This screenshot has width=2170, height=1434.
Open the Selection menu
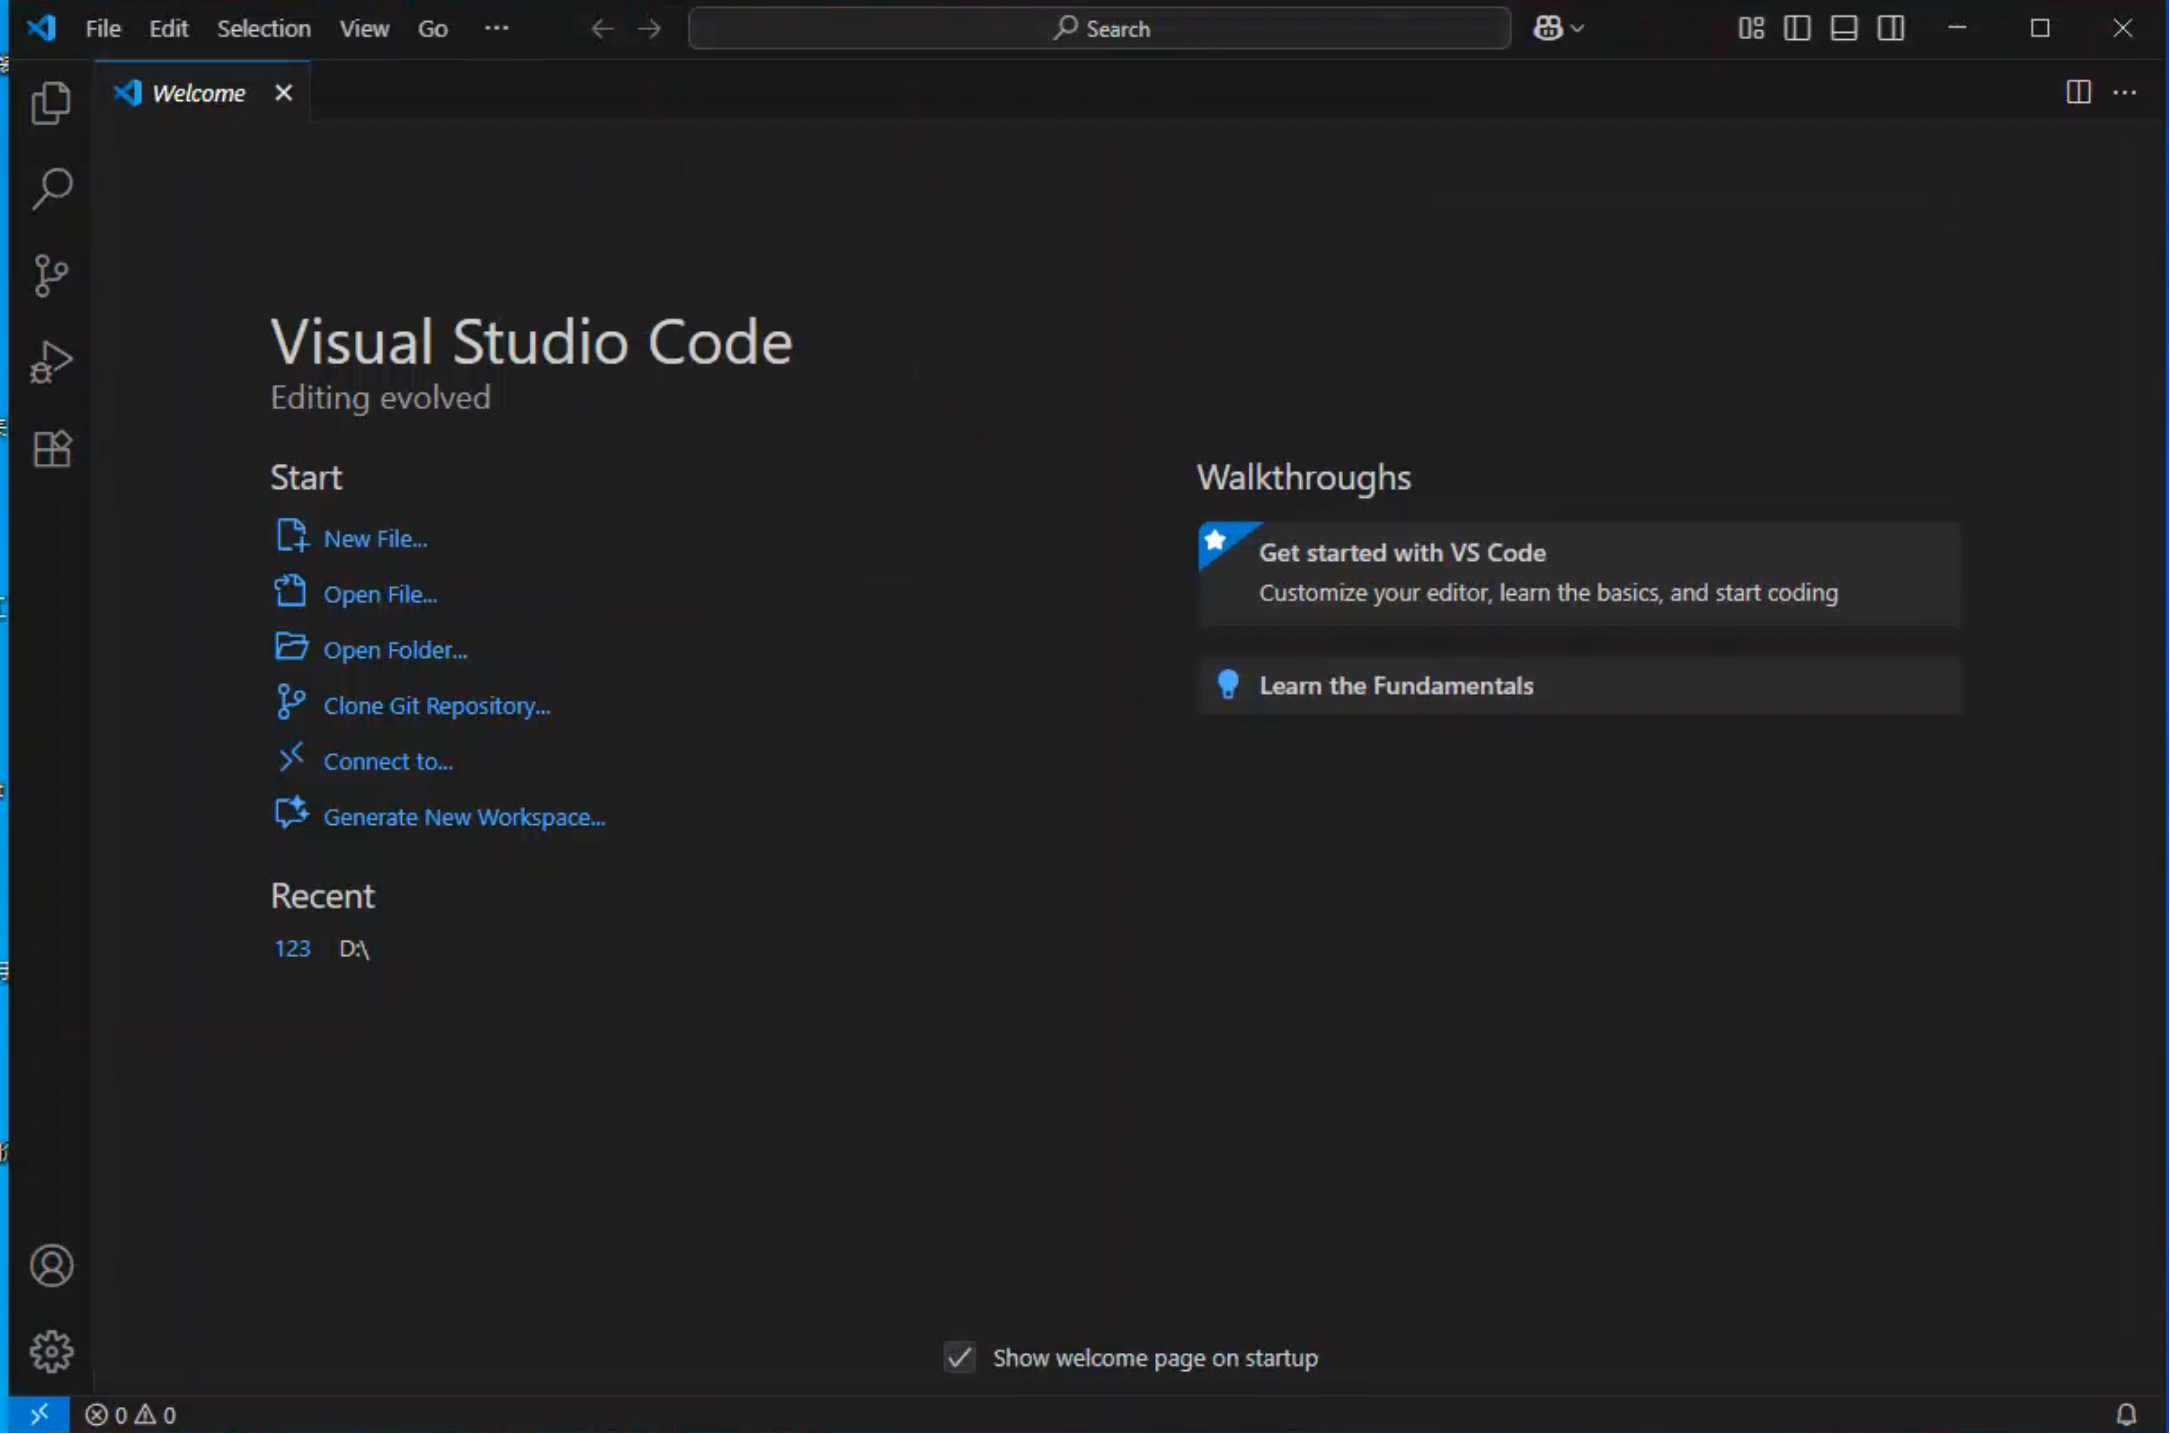coord(264,28)
